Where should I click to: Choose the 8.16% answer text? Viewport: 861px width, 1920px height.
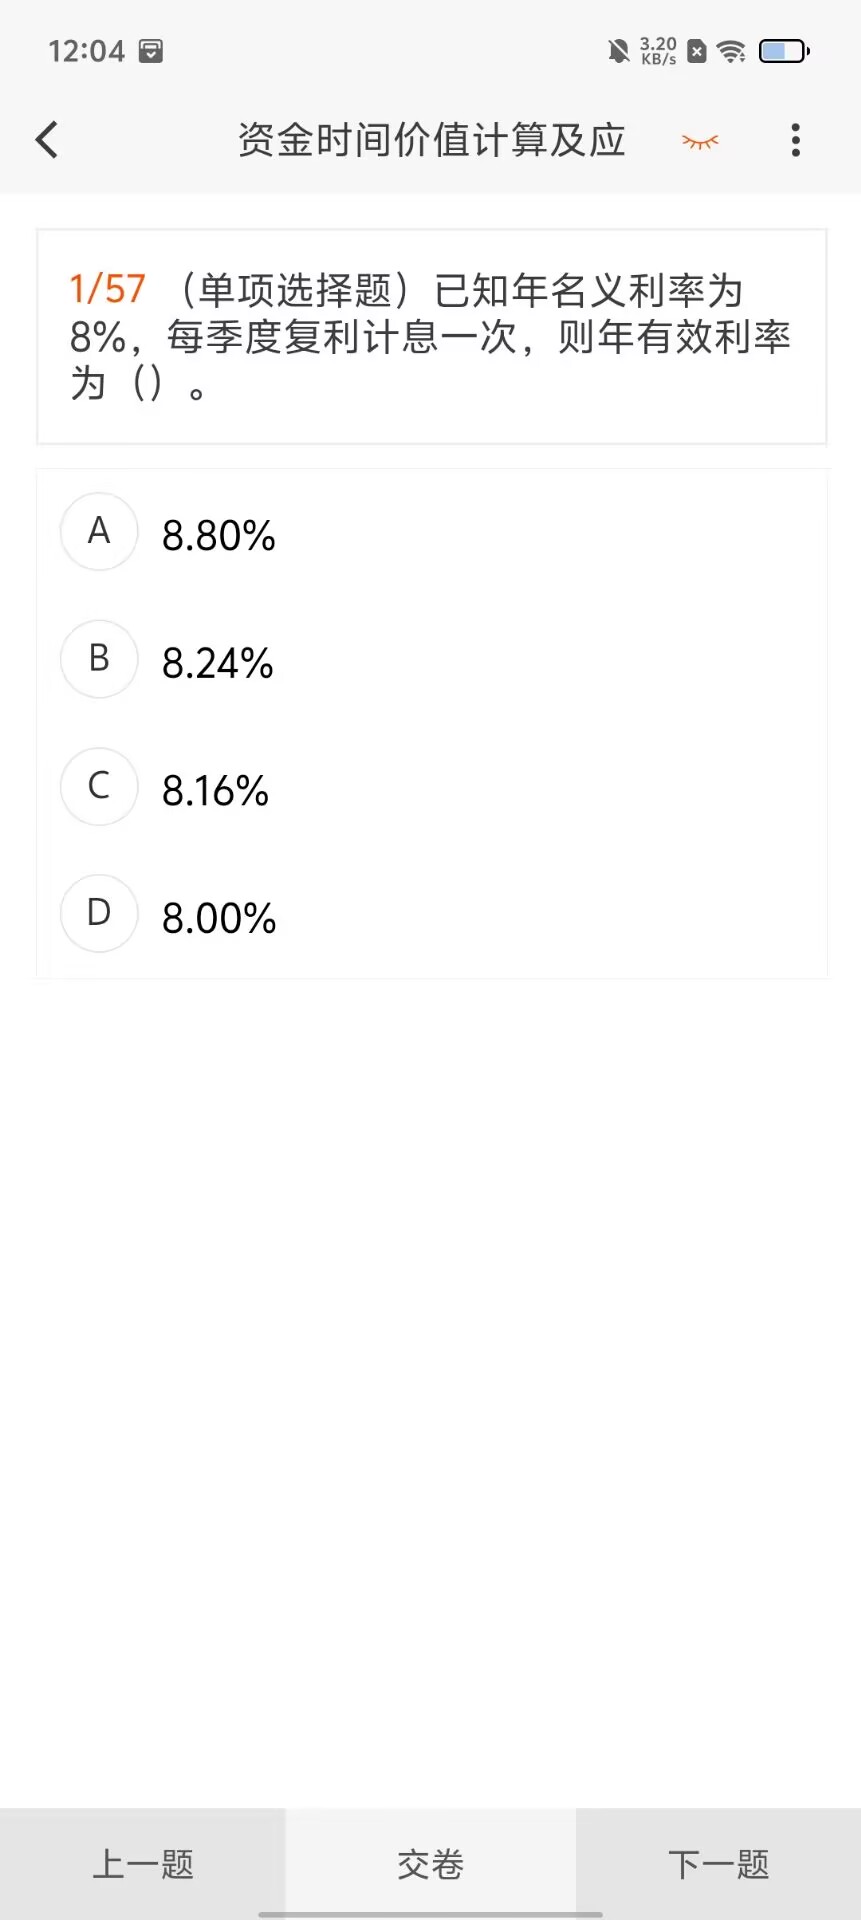[x=216, y=791]
